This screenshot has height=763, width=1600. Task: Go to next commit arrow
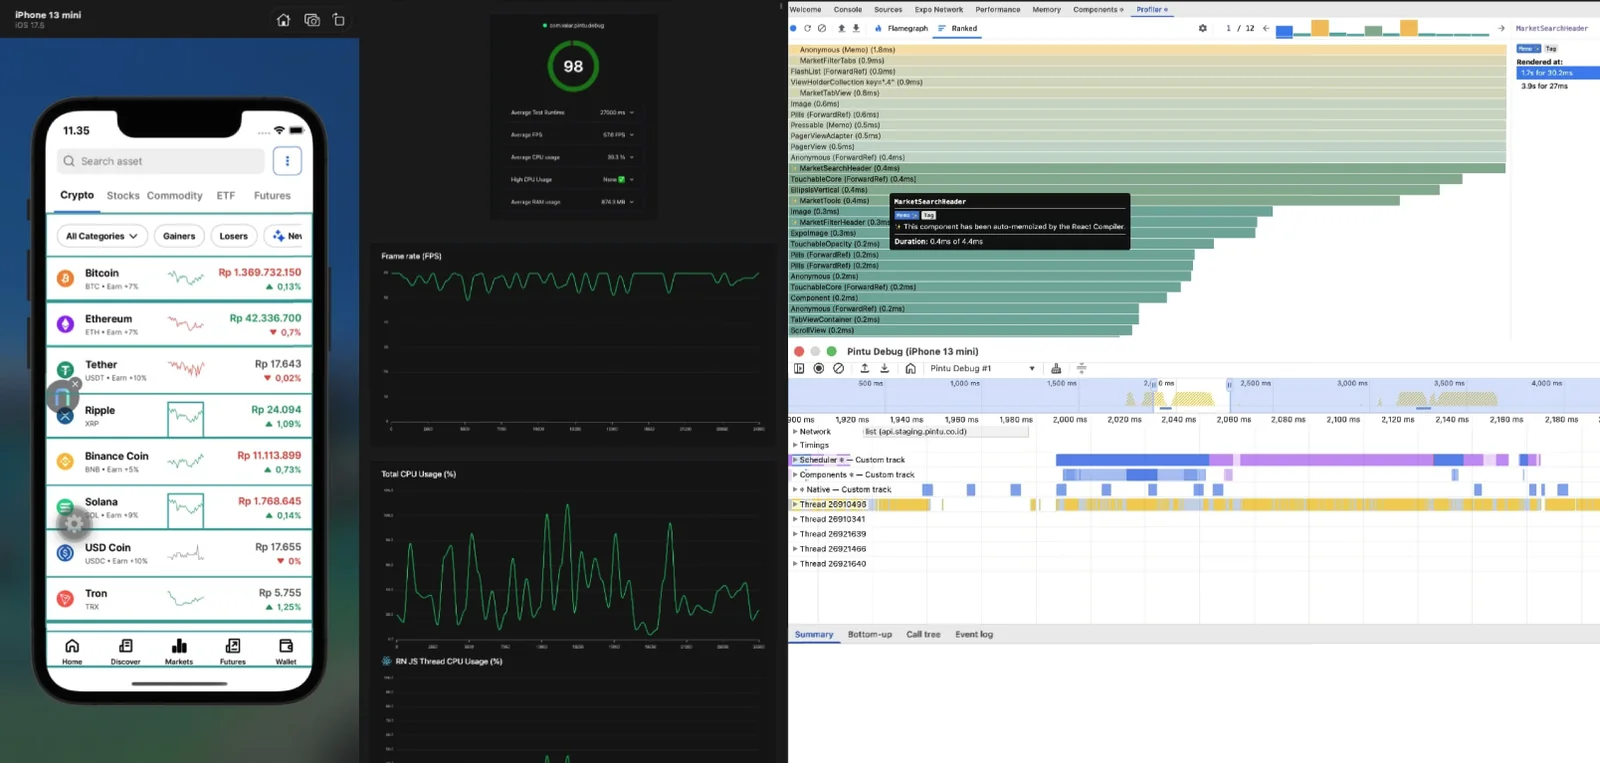[x=1501, y=28]
